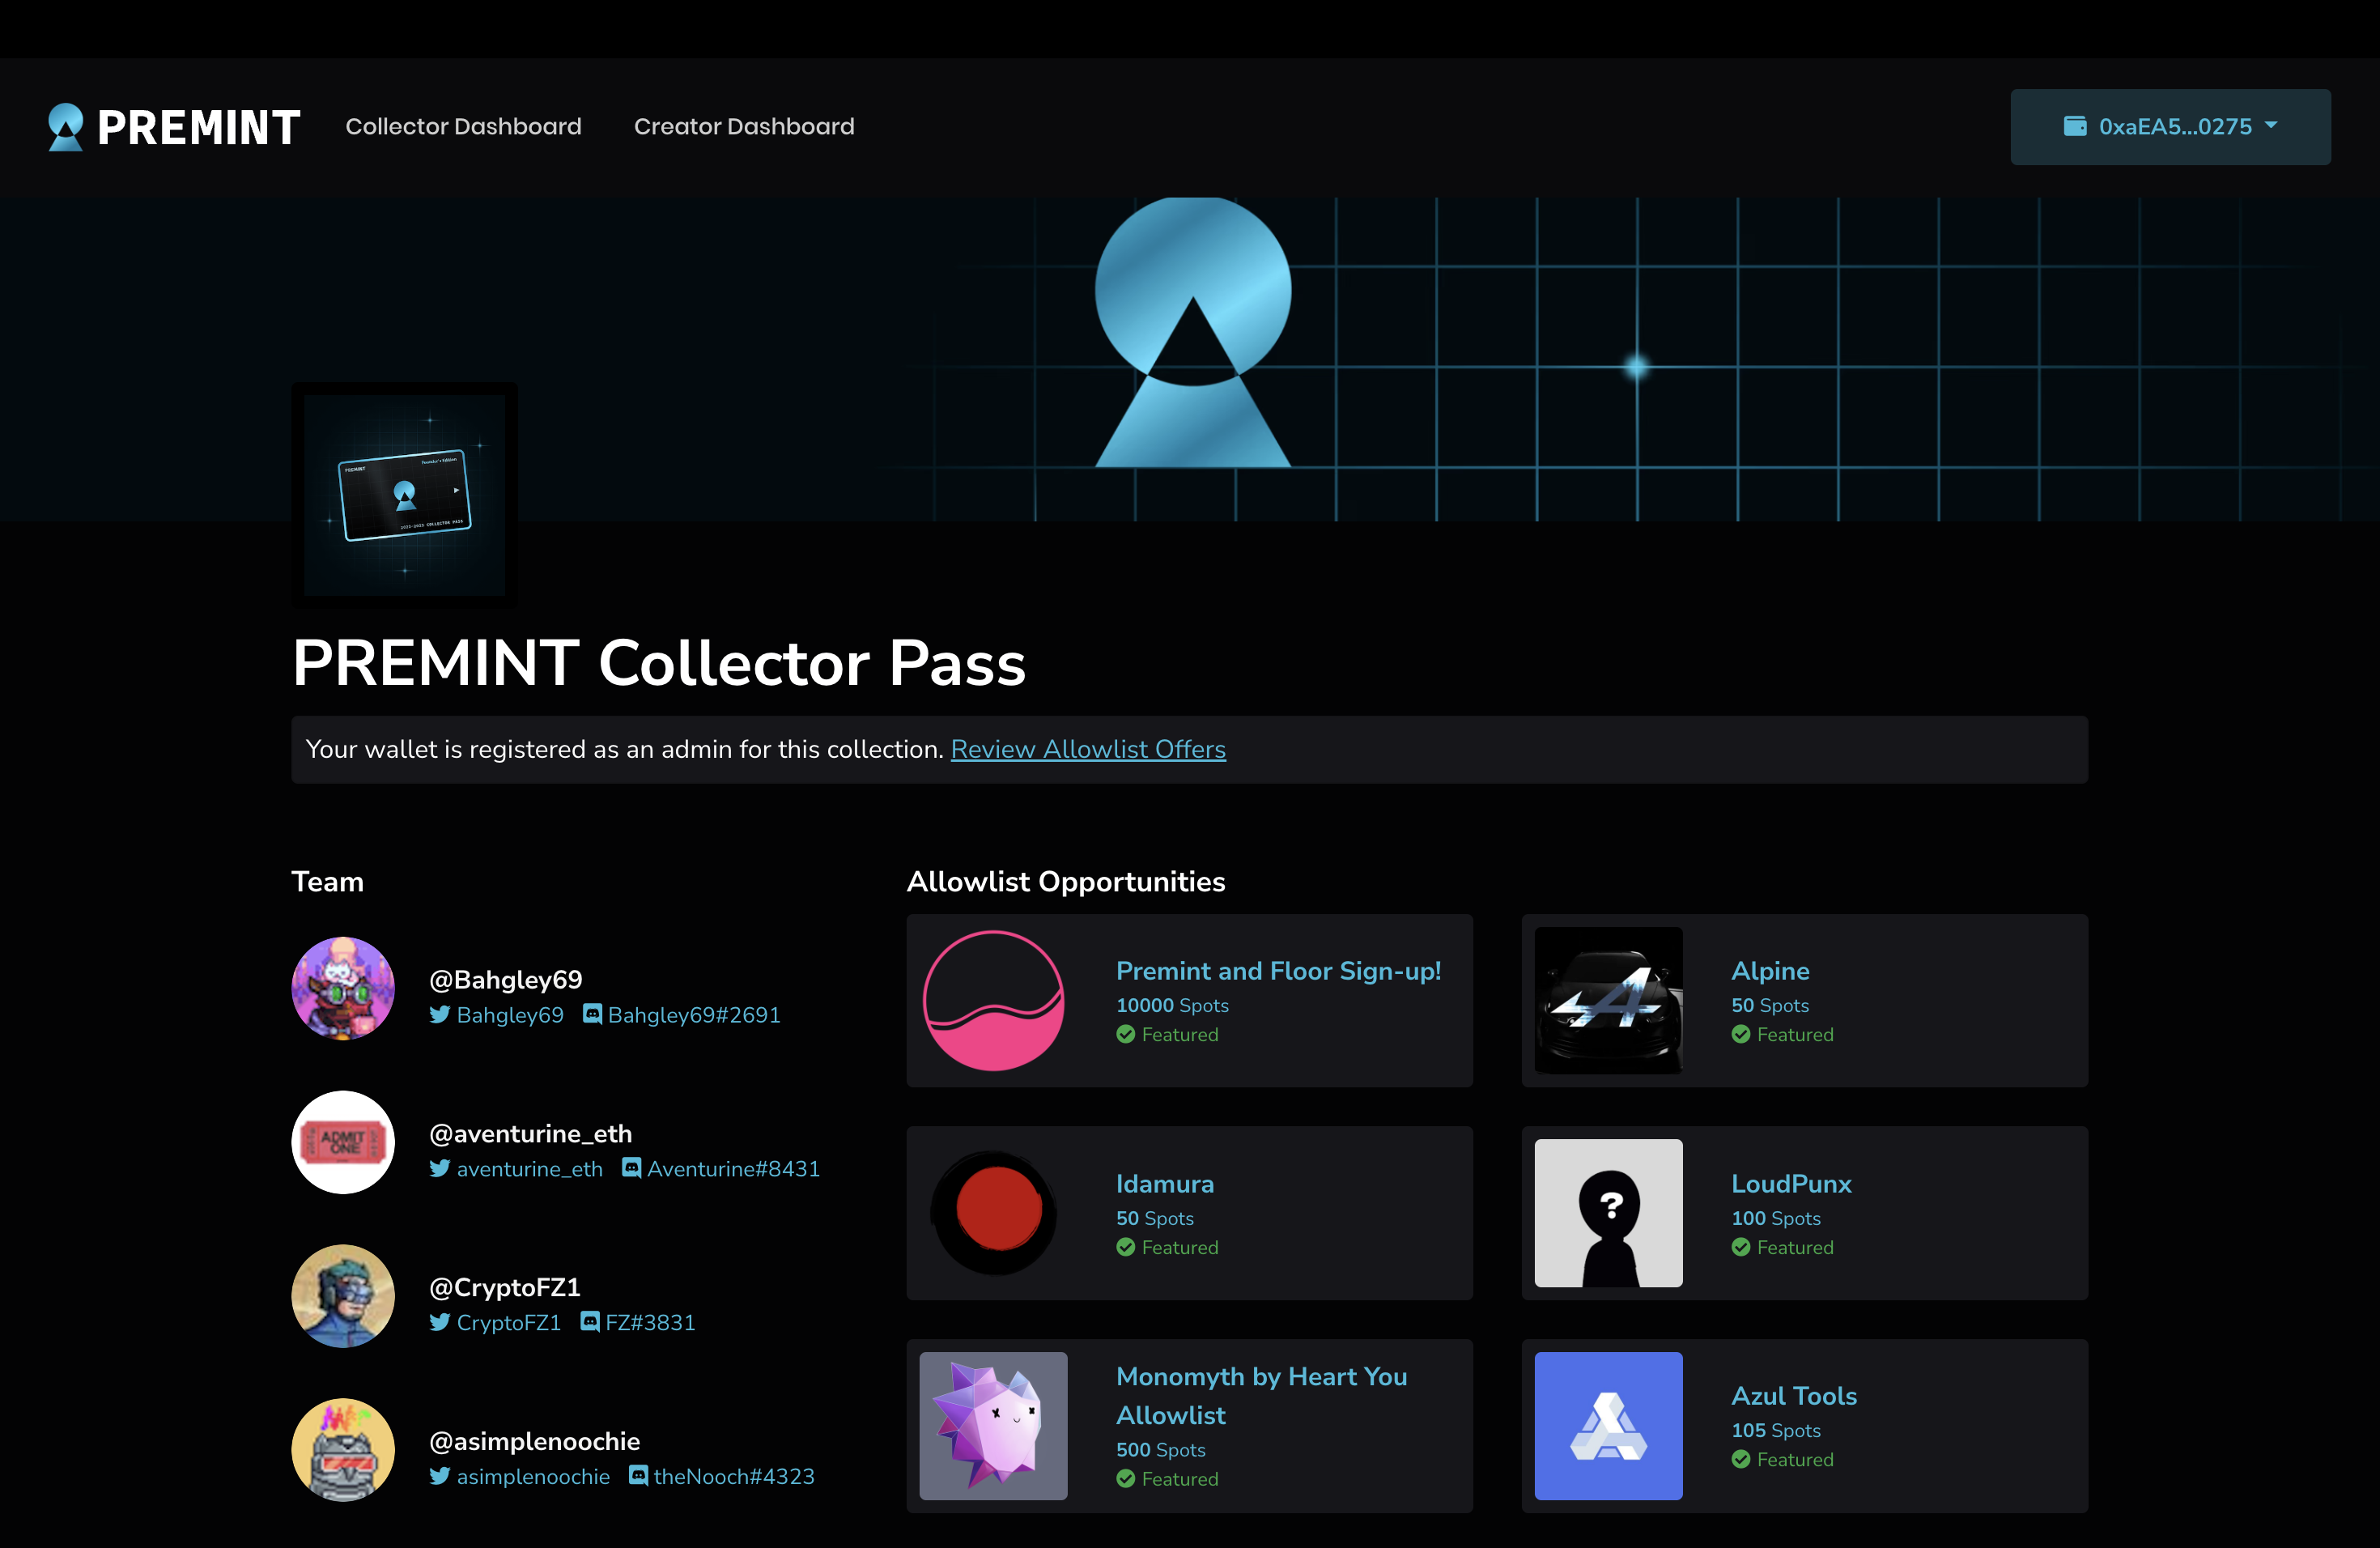Viewport: 2380px width, 1548px height.
Task: Open the LoudPunx allowlist
Action: pos(1791,1184)
